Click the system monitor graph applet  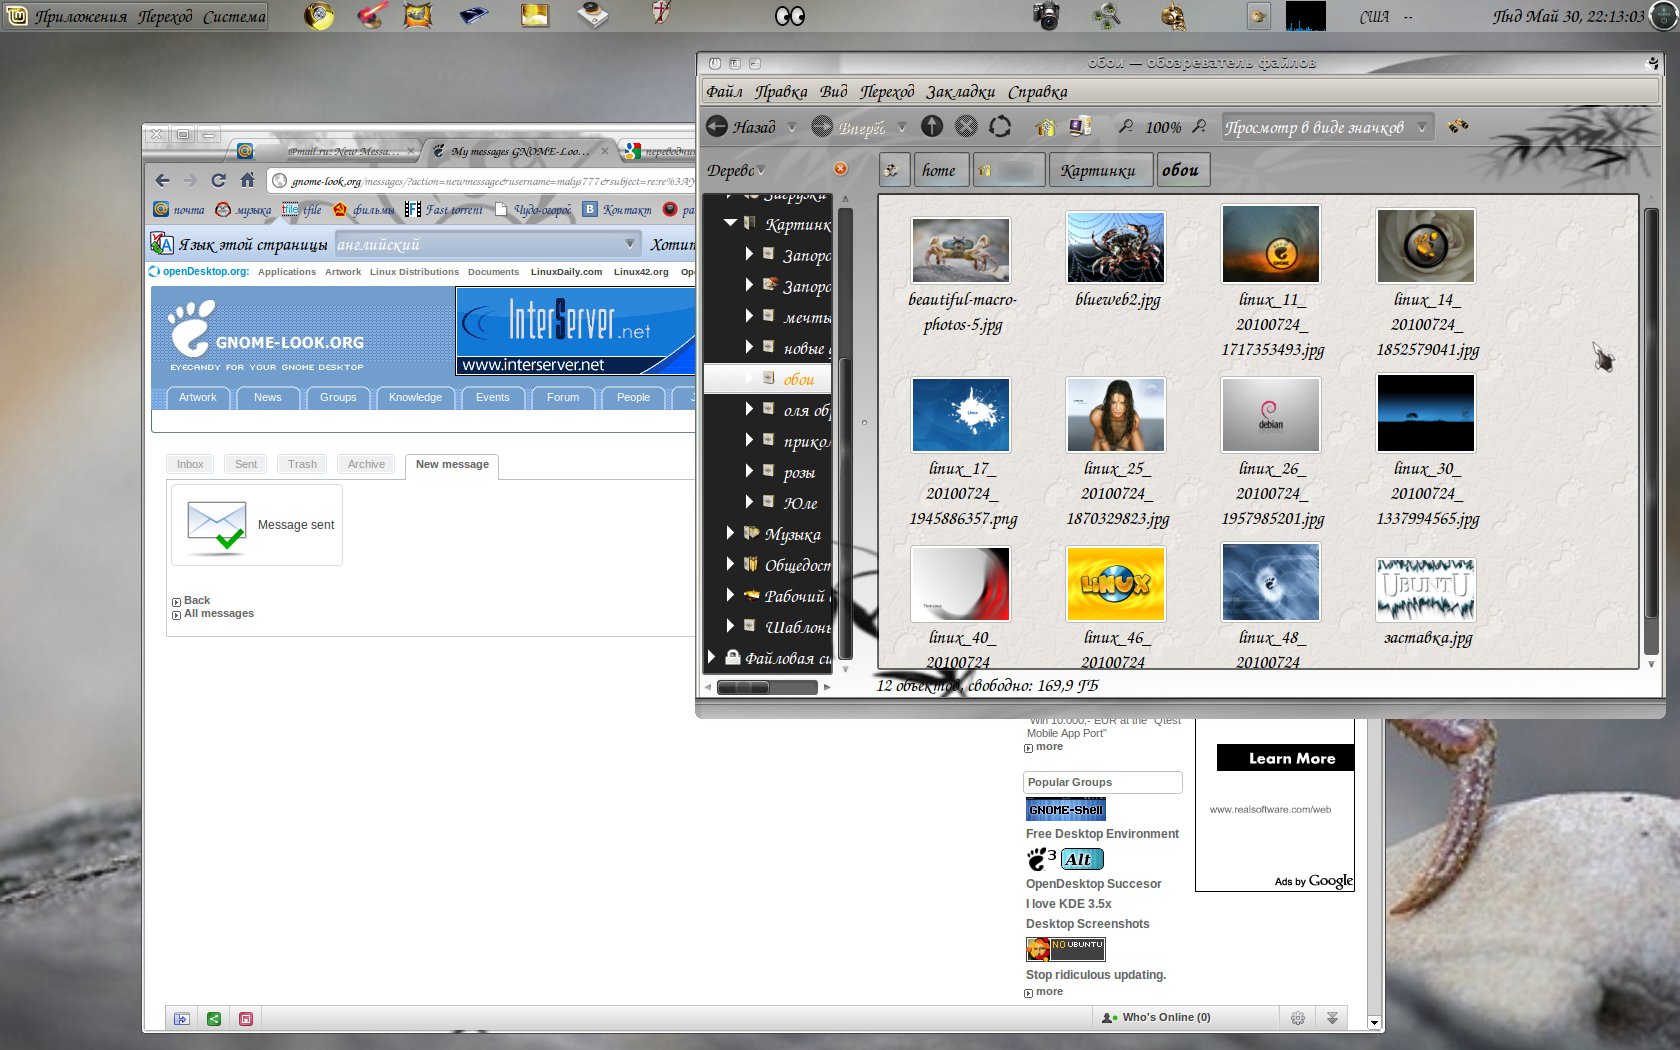click(1306, 16)
